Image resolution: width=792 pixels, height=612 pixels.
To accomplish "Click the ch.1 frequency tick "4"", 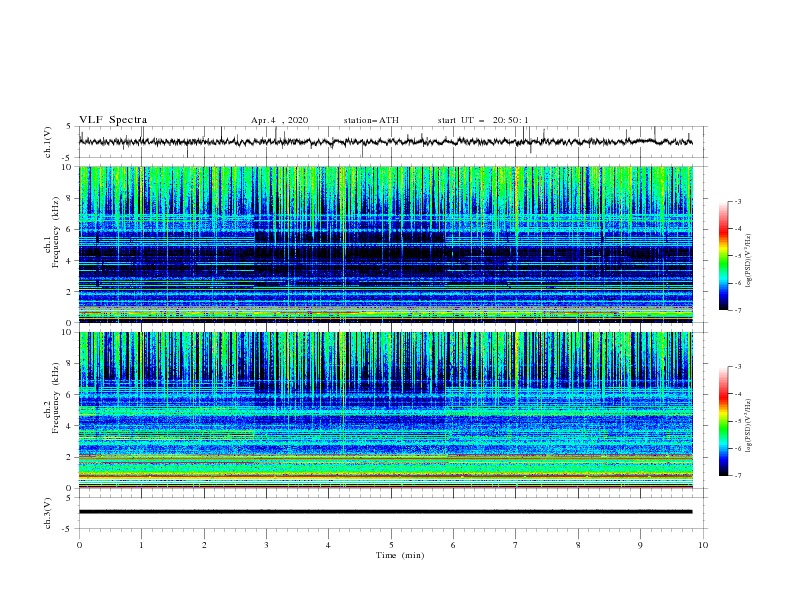I will (70, 261).
